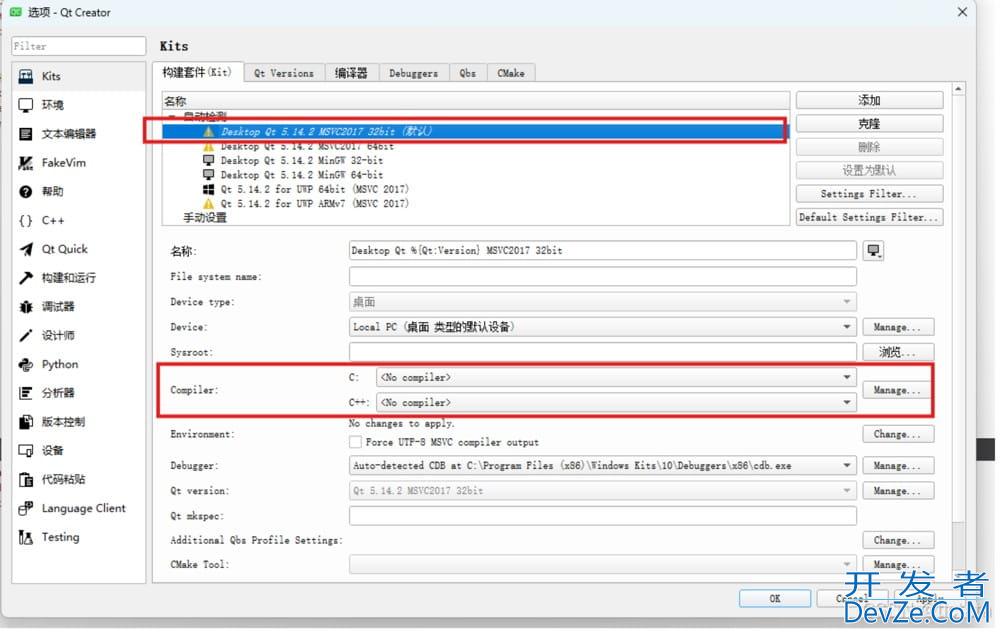
Task: Open the 设备 settings category
Action: 79,452
